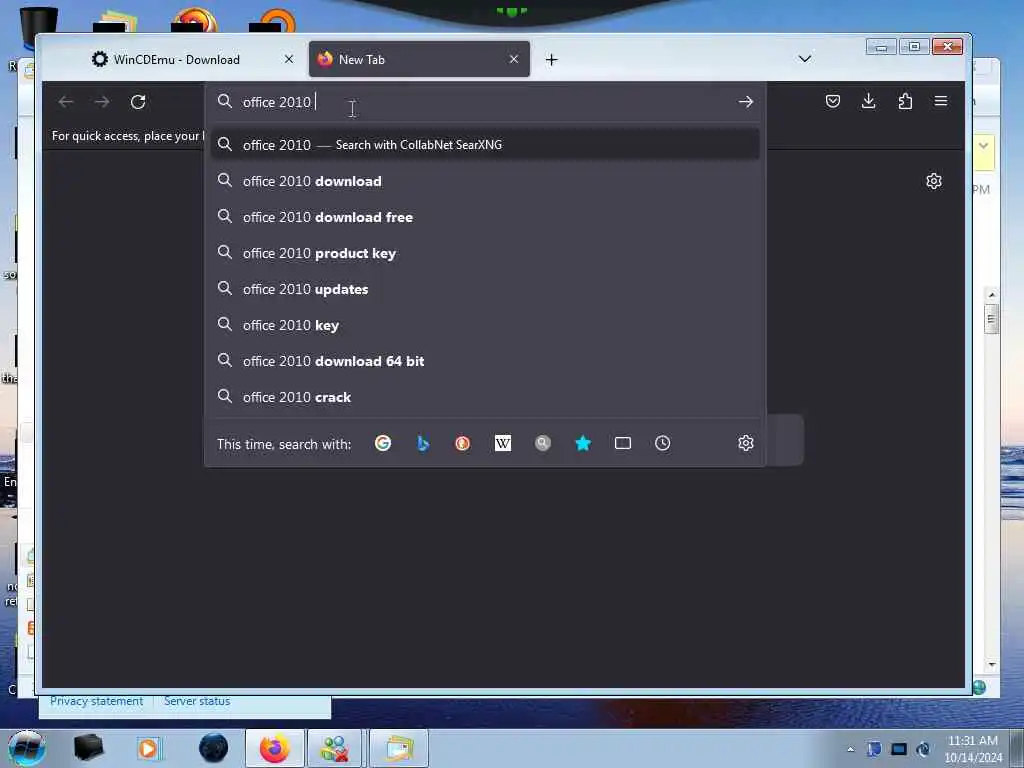This screenshot has height=768, width=1024.
Task: Pick the 'office 2010 product key' suggestion
Action: [485, 253]
